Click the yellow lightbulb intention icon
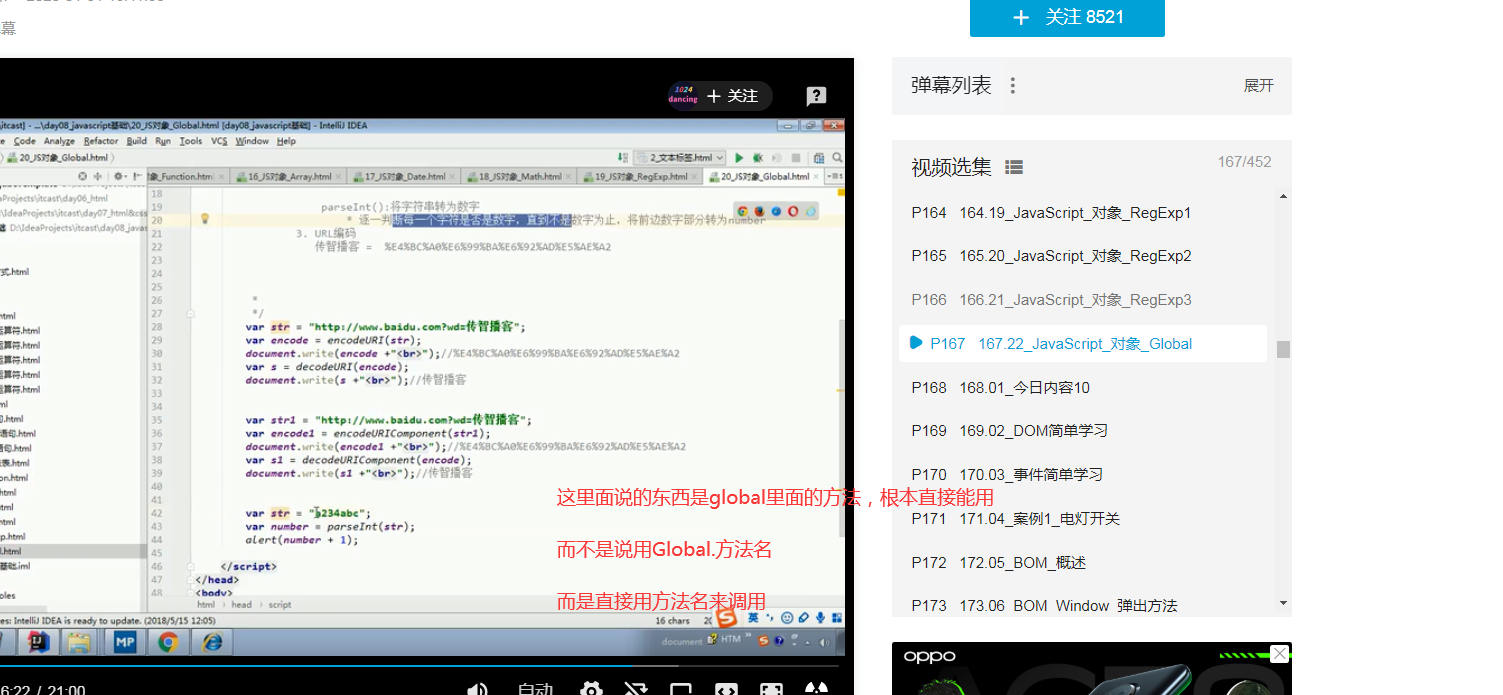 tap(205, 218)
